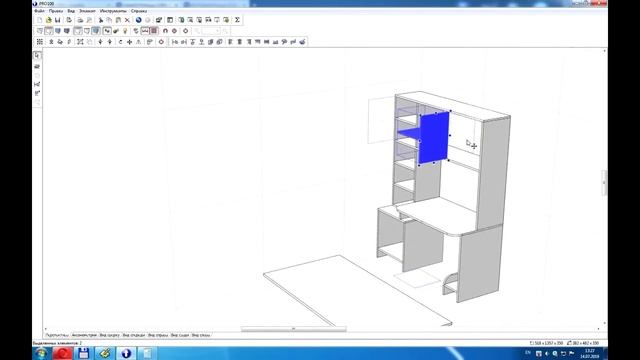Open a project with the folder icon
This screenshot has height=360, width=640.
point(49,20)
